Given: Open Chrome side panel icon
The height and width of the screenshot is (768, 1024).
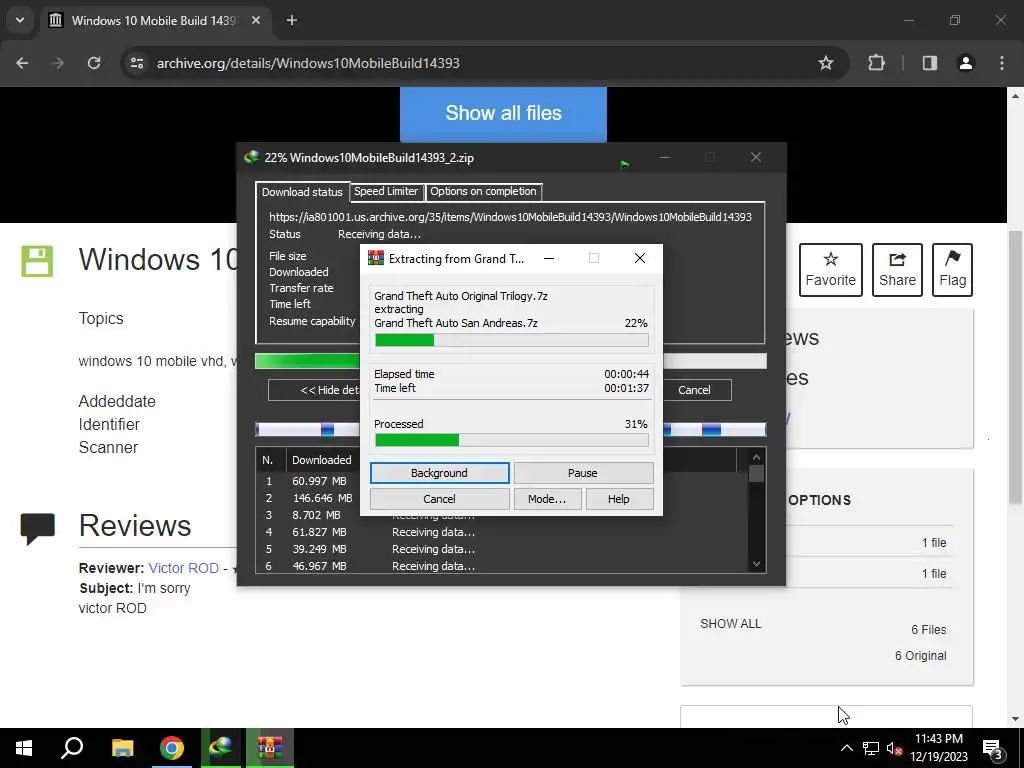Looking at the screenshot, I should (929, 63).
